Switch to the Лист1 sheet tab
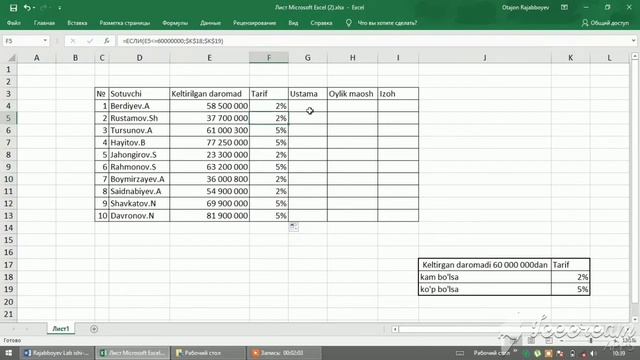Screen dimensions: 640x360 point(61,329)
